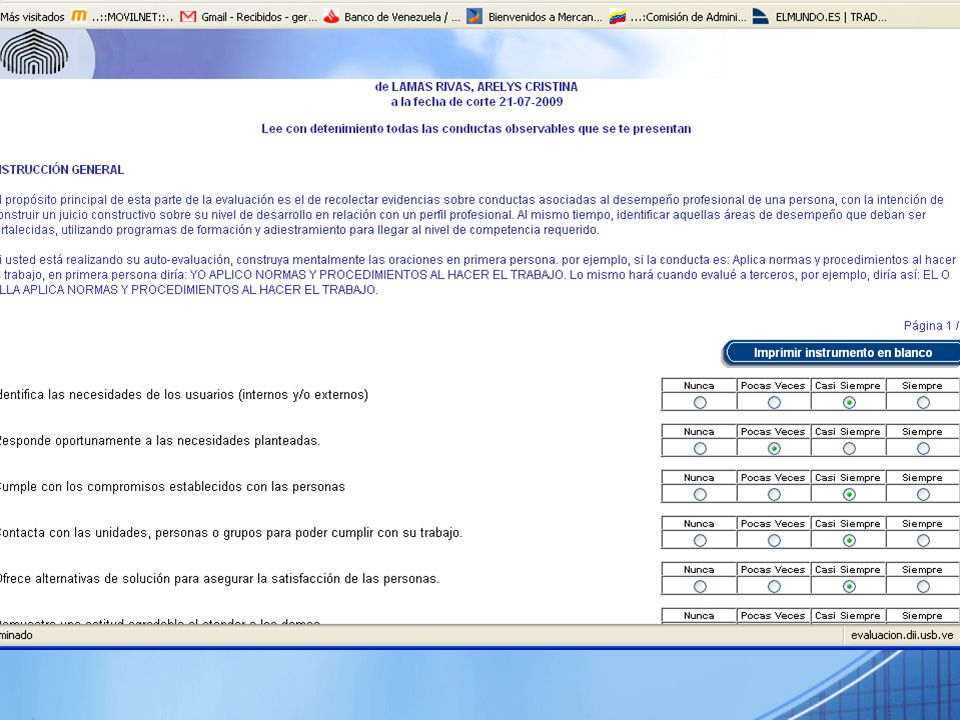Select Nunca for Identifica las necesidades
960x720 pixels.
pos(700,402)
